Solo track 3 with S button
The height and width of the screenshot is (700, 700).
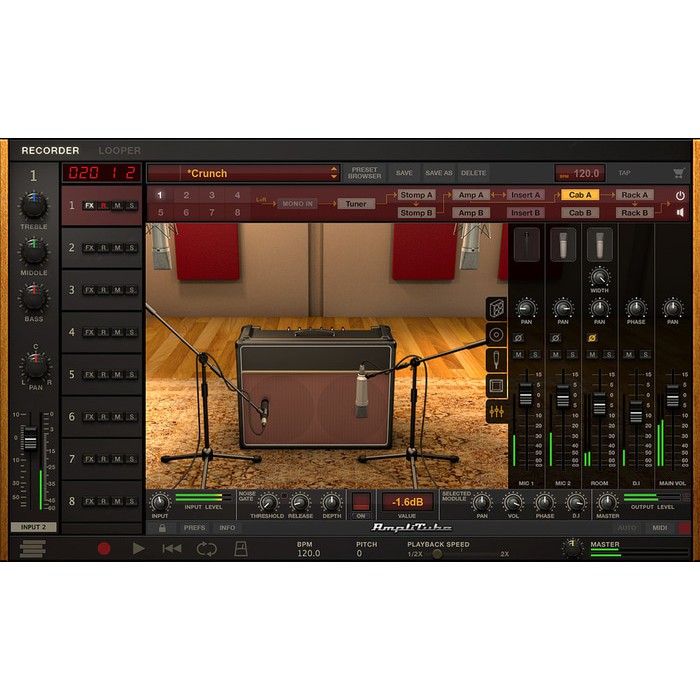point(131,290)
